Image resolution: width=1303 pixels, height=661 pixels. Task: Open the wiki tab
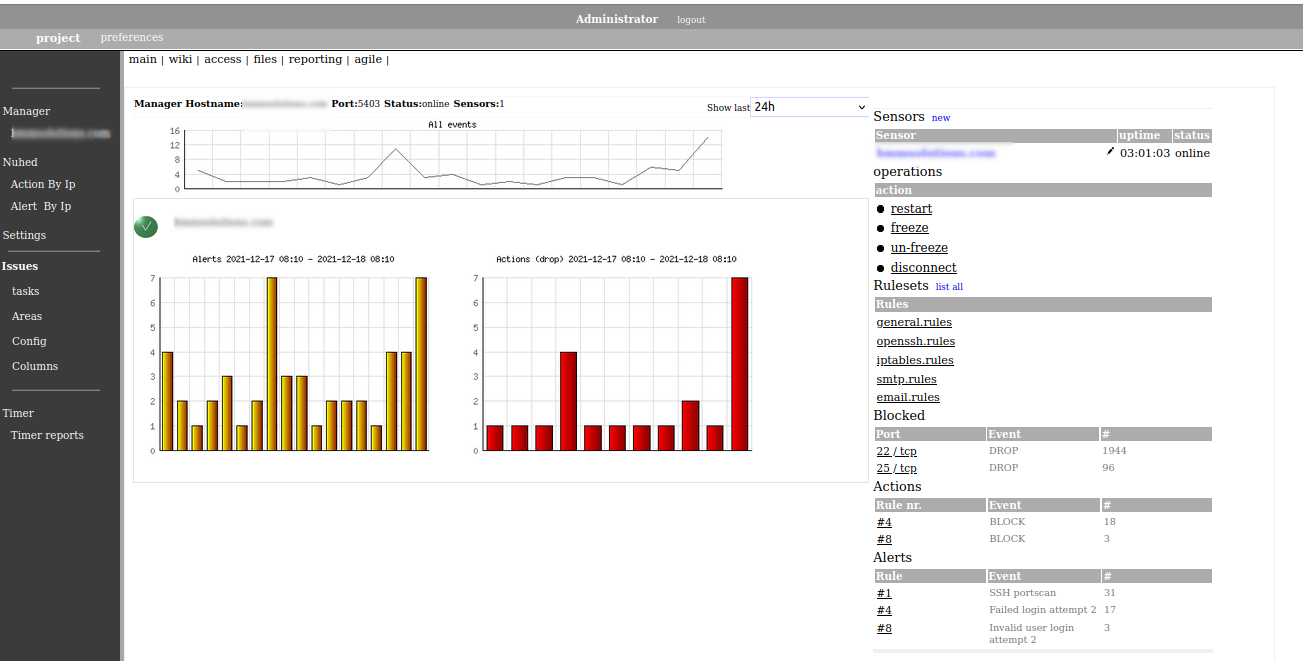[x=180, y=60]
